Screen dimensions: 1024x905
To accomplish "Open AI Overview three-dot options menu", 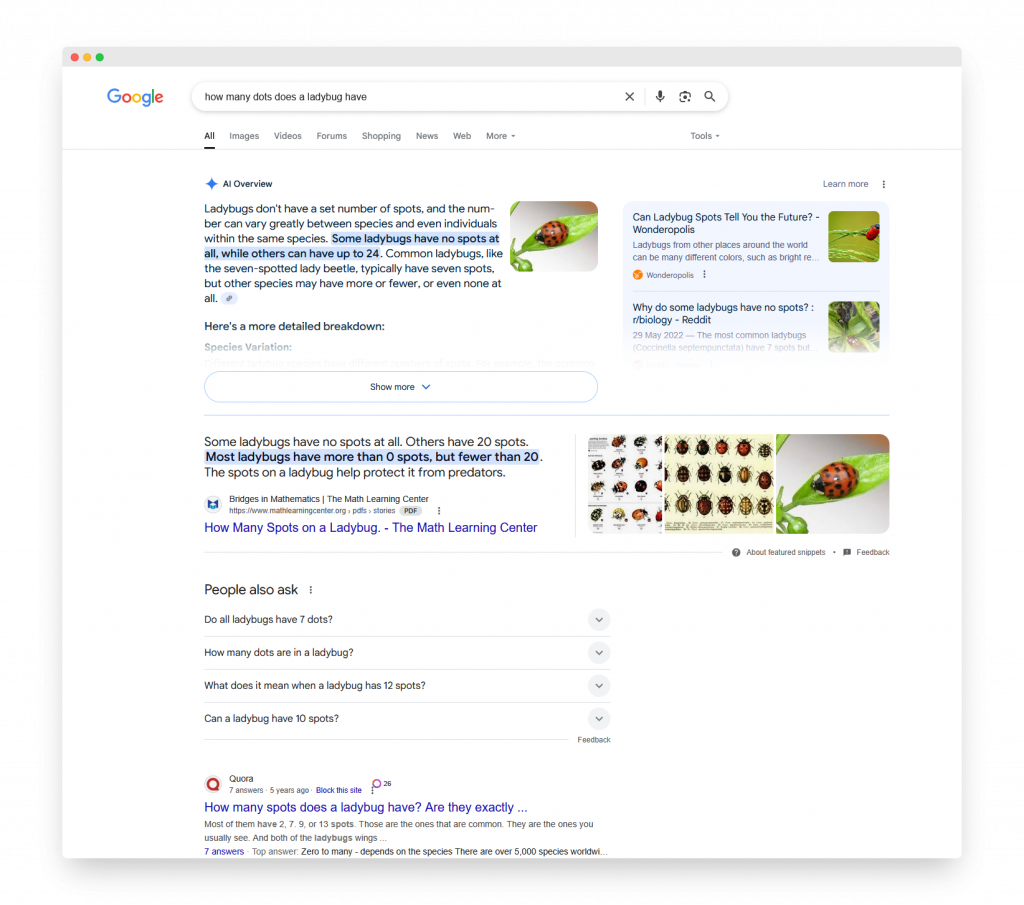I will pos(884,184).
